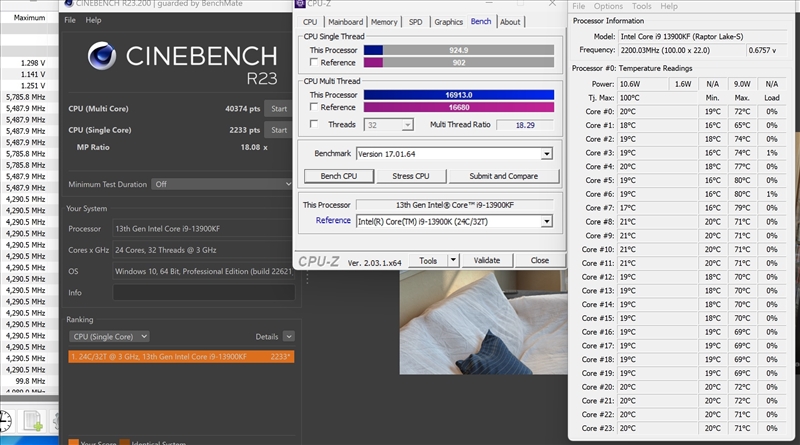Start the CPU Multi Core test
800x445 pixels.
click(279, 109)
